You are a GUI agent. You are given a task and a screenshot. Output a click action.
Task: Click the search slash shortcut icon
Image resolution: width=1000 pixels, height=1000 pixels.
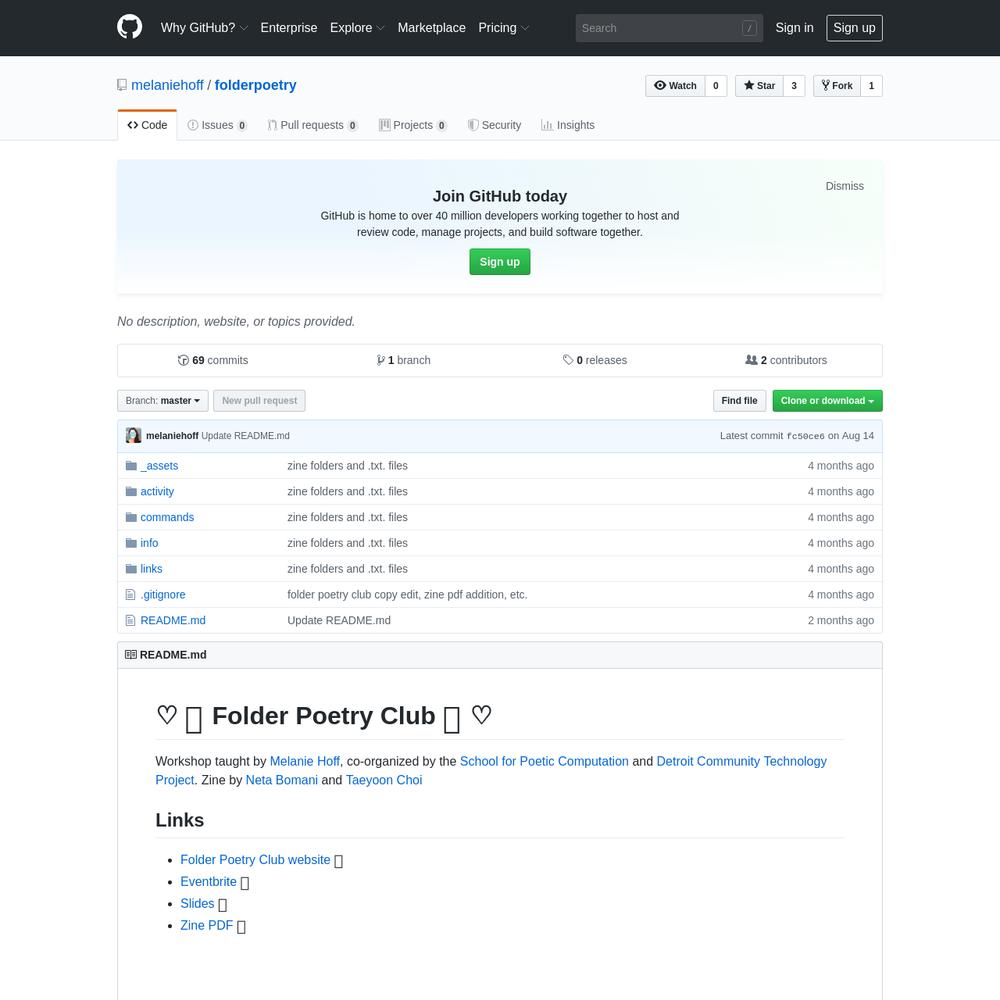pyautogui.click(x=749, y=28)
